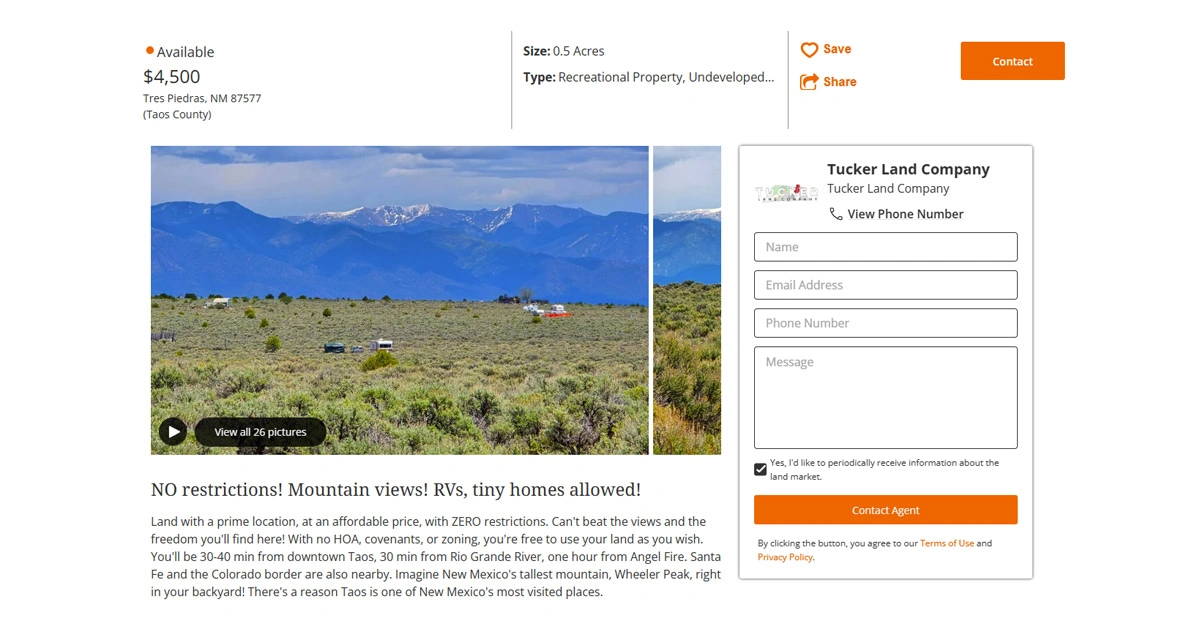Viewport: 1202px width, 634px height.
Task: Open the Privacy Policy link
Action: coord(785,557)
